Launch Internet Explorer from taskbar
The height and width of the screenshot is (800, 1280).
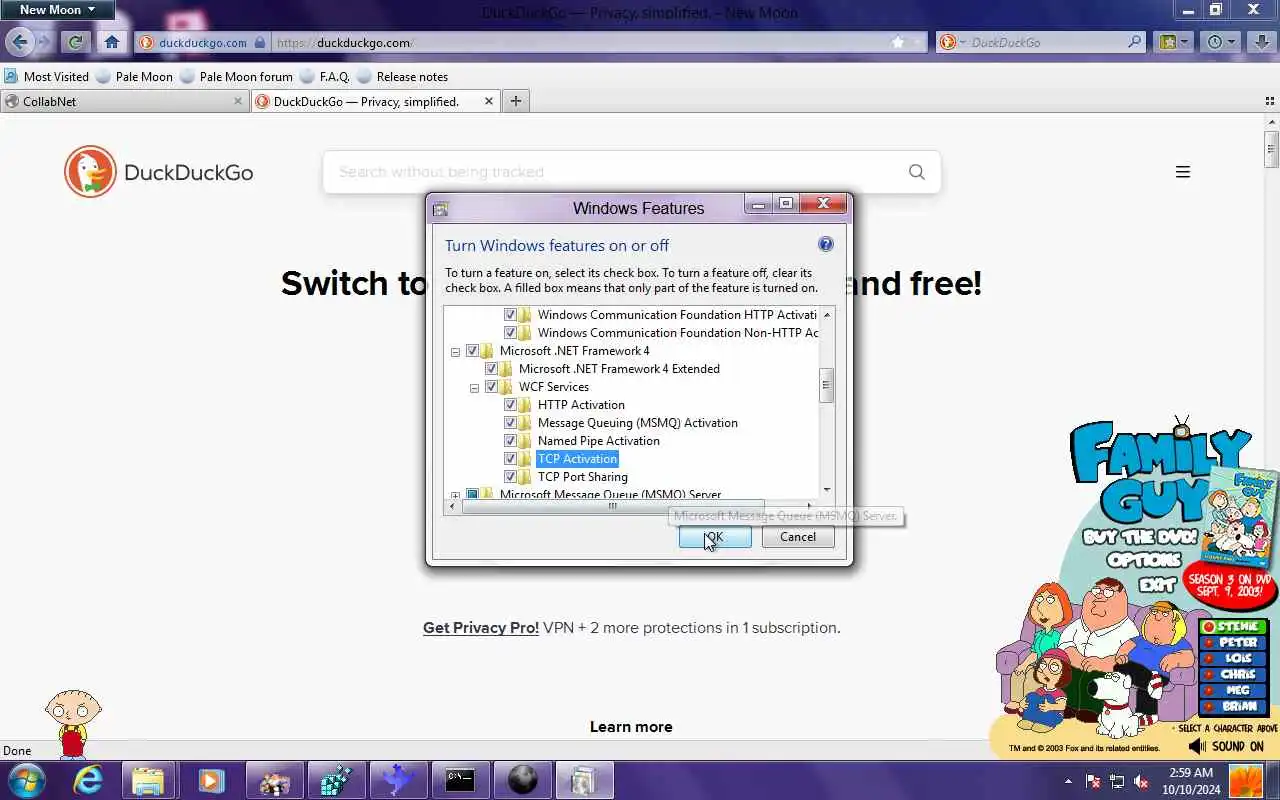[88, 780]
